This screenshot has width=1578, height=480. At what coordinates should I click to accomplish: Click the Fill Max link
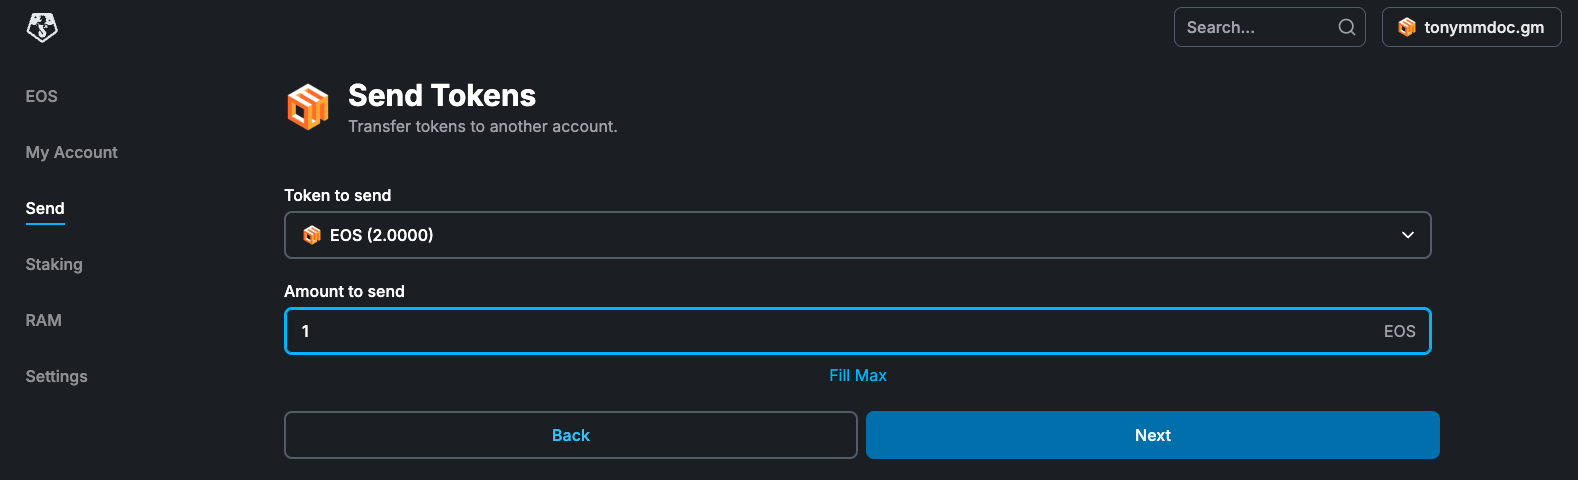[858, 375]
